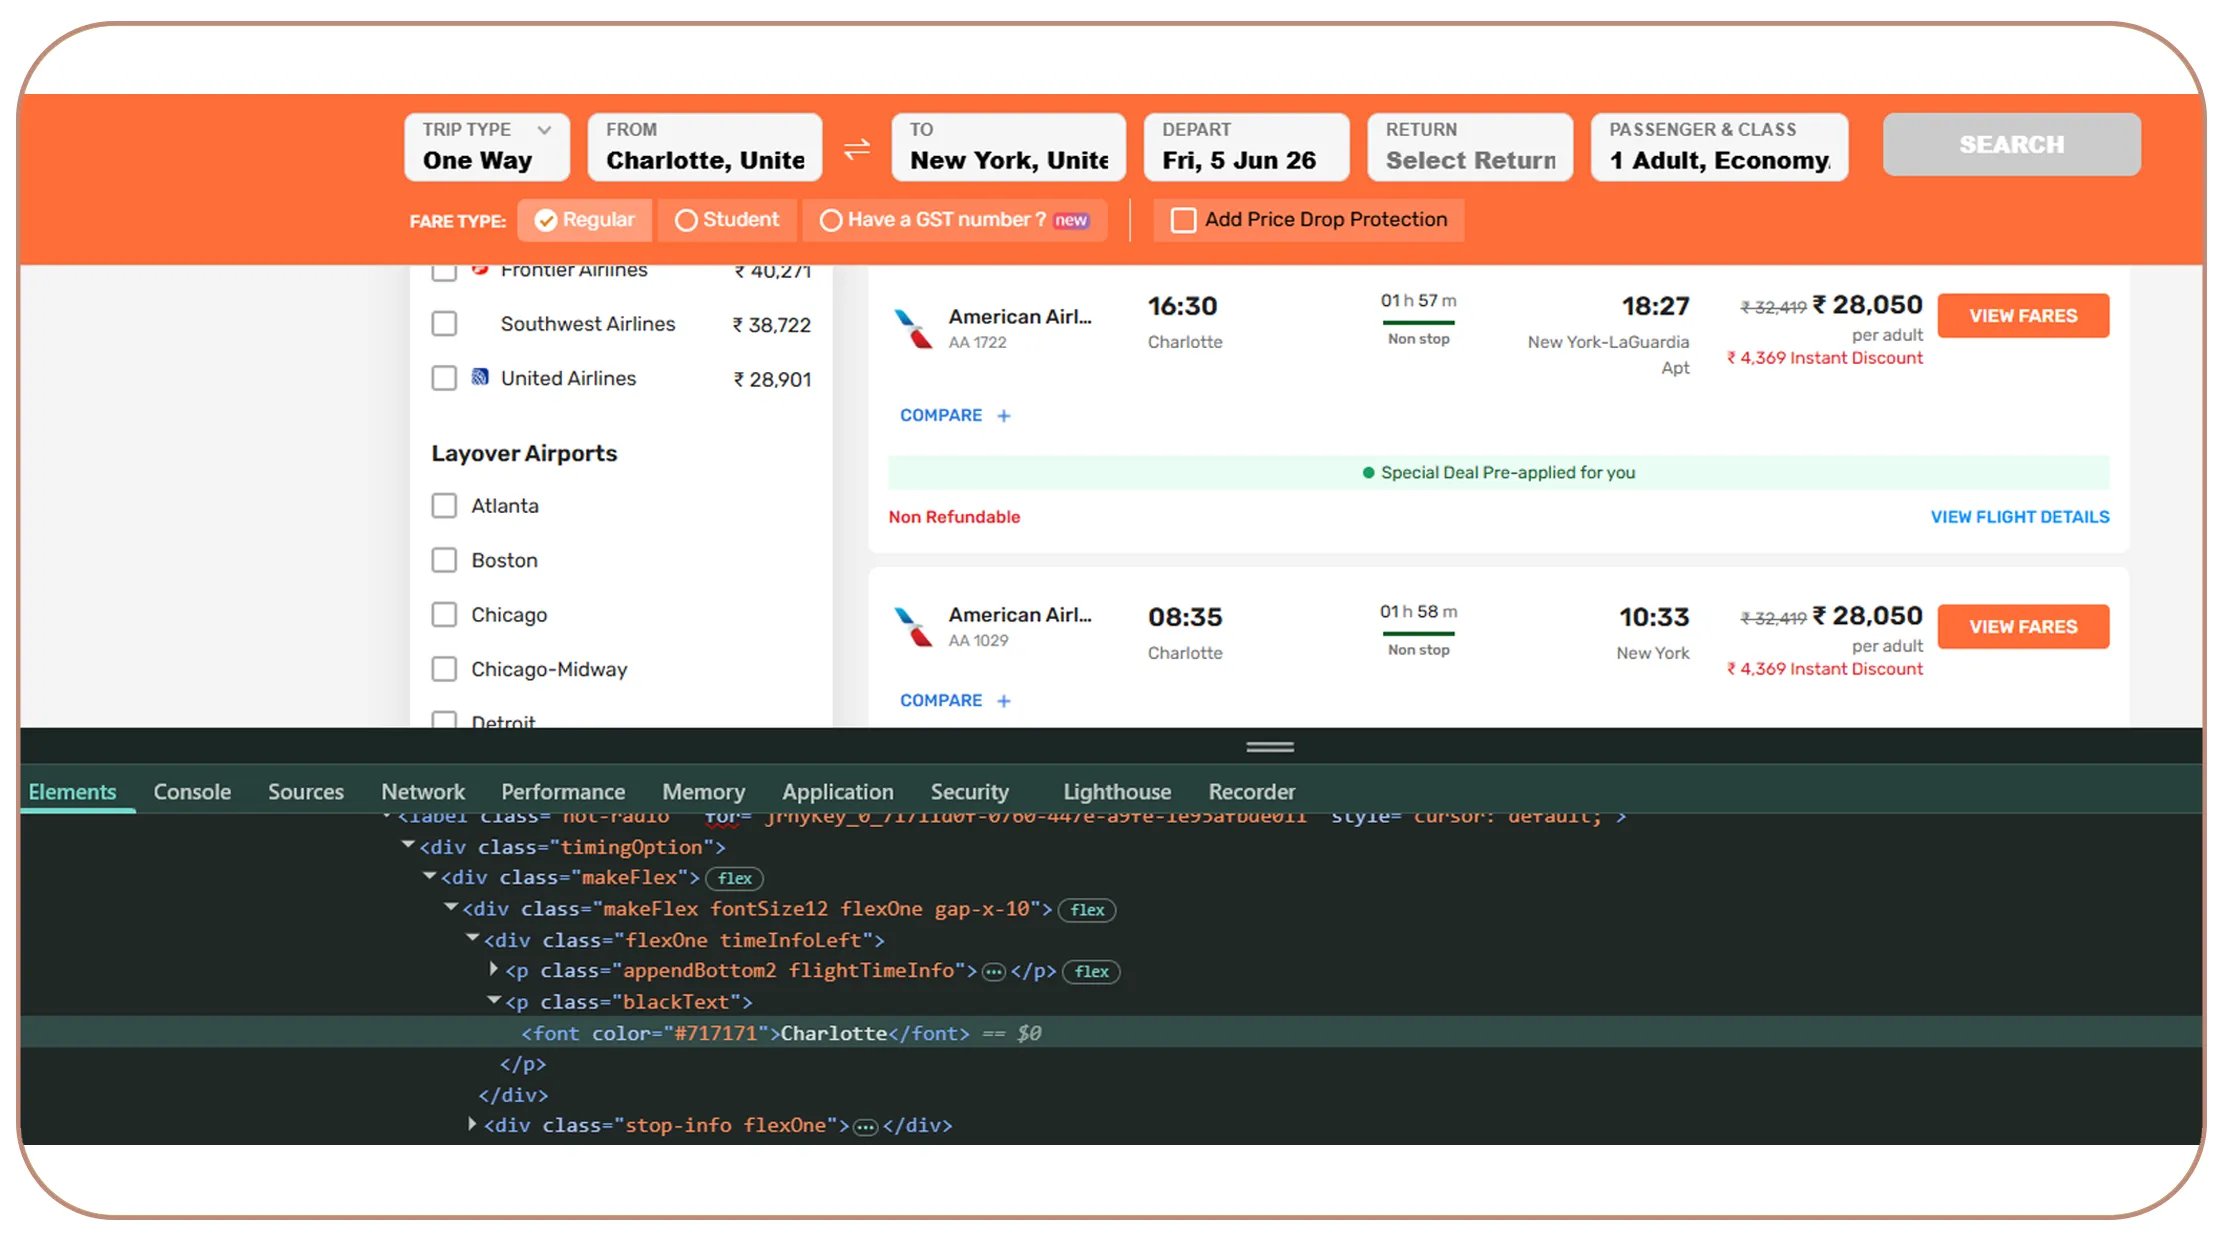Click United Airlines logo in airline filter
The width and height of the screenshot is (2223, 1240).
[480, 377]
